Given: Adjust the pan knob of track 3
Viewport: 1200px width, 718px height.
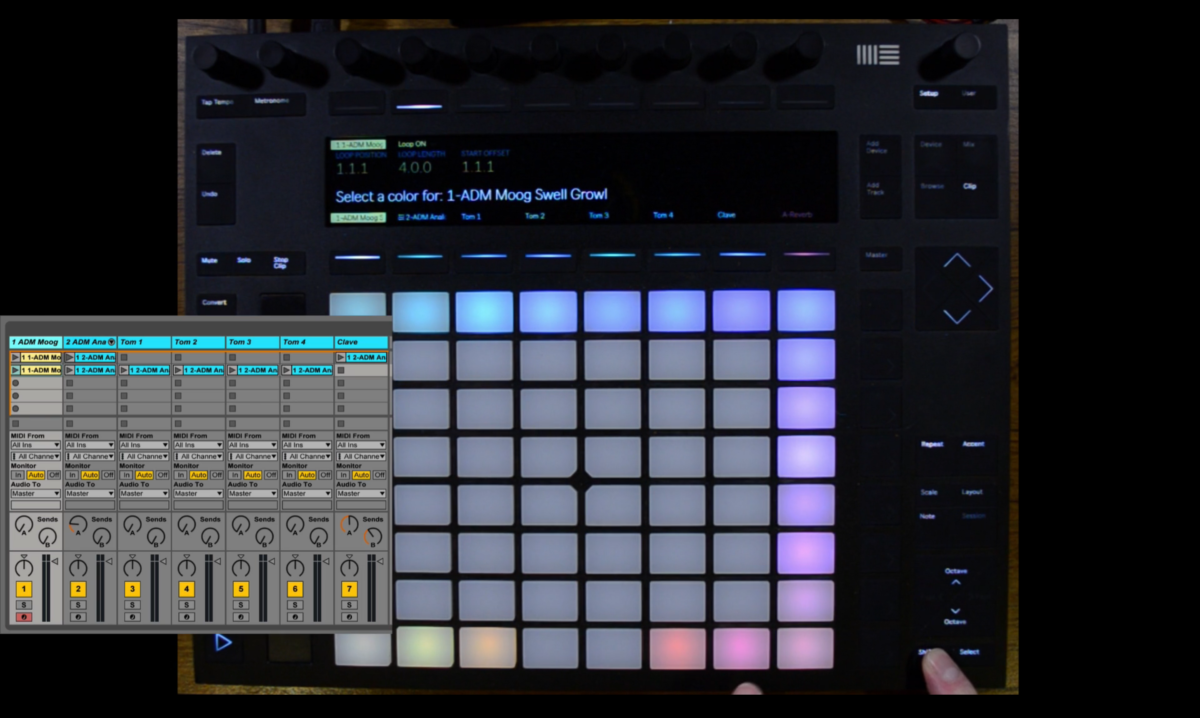Looking at the screenshot, I should [132, 569].
